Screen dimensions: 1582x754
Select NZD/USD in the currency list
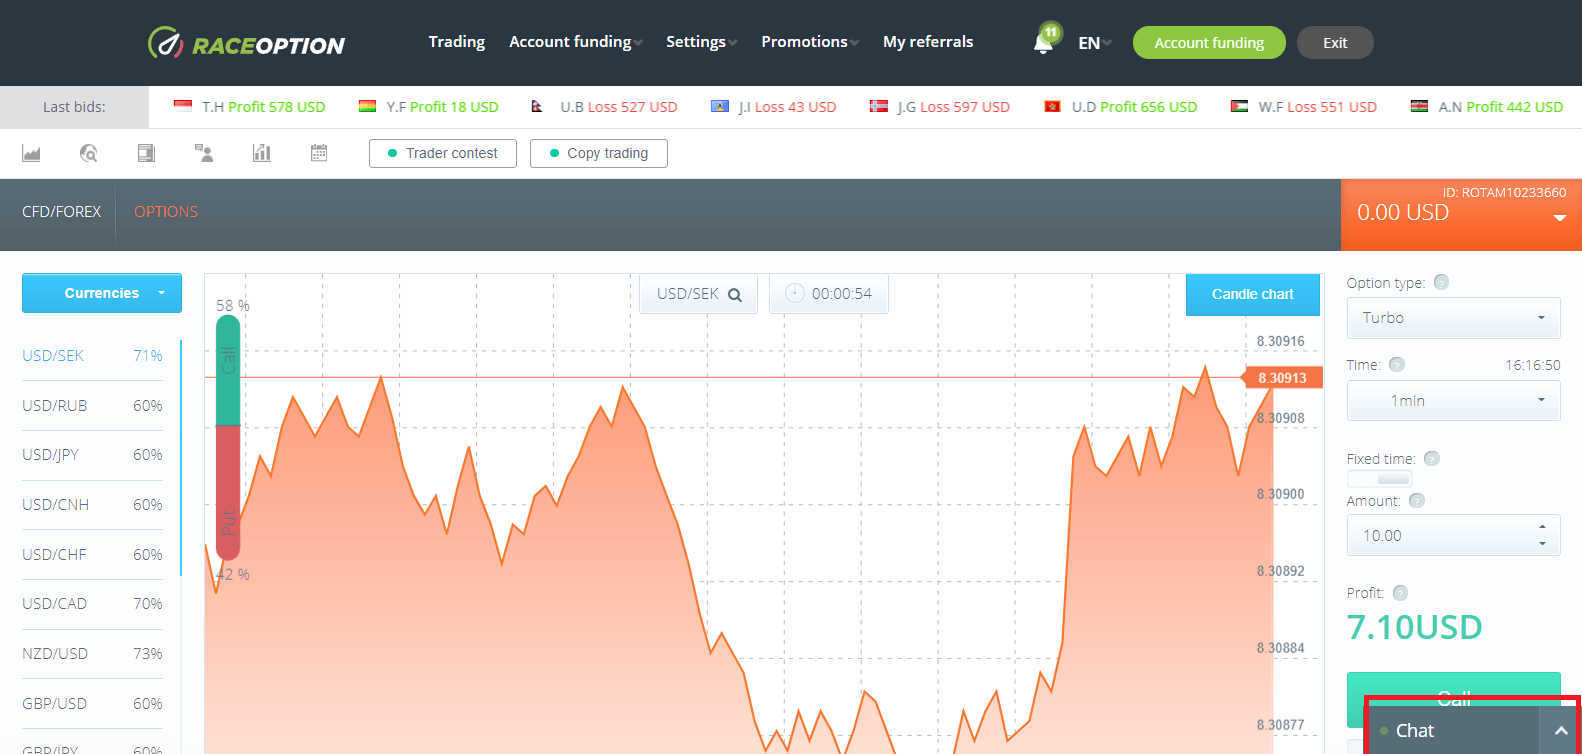click(x=92, y=654)
